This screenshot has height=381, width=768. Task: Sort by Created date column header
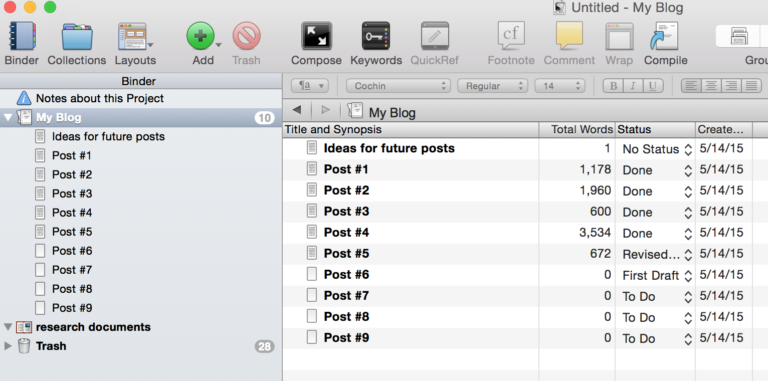tap(724, 130)
